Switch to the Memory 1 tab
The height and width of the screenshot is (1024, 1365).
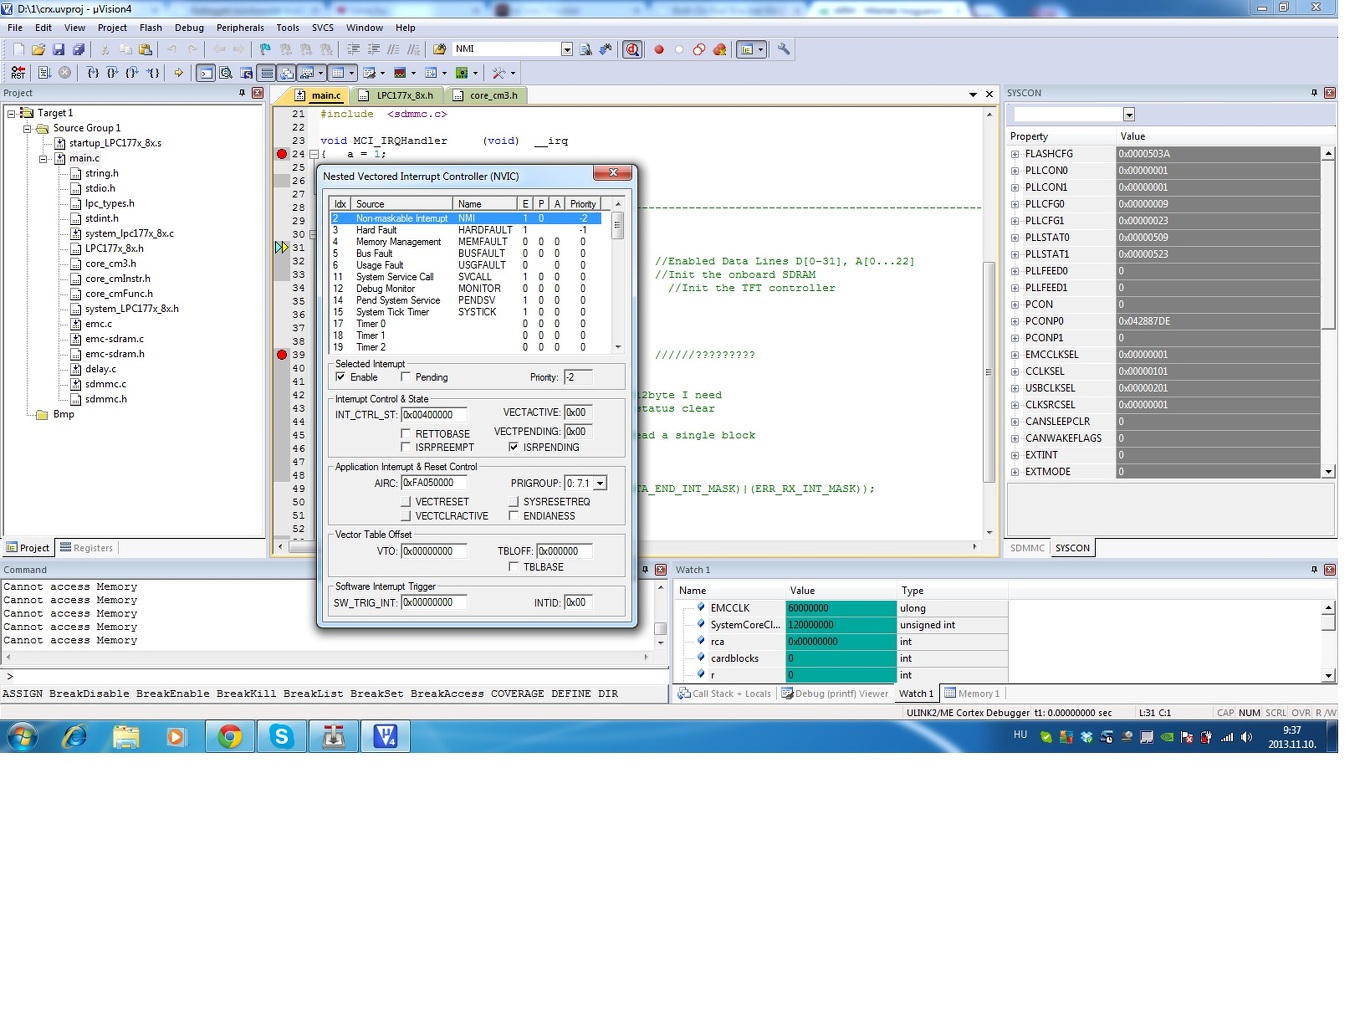[x=972, y=694]
